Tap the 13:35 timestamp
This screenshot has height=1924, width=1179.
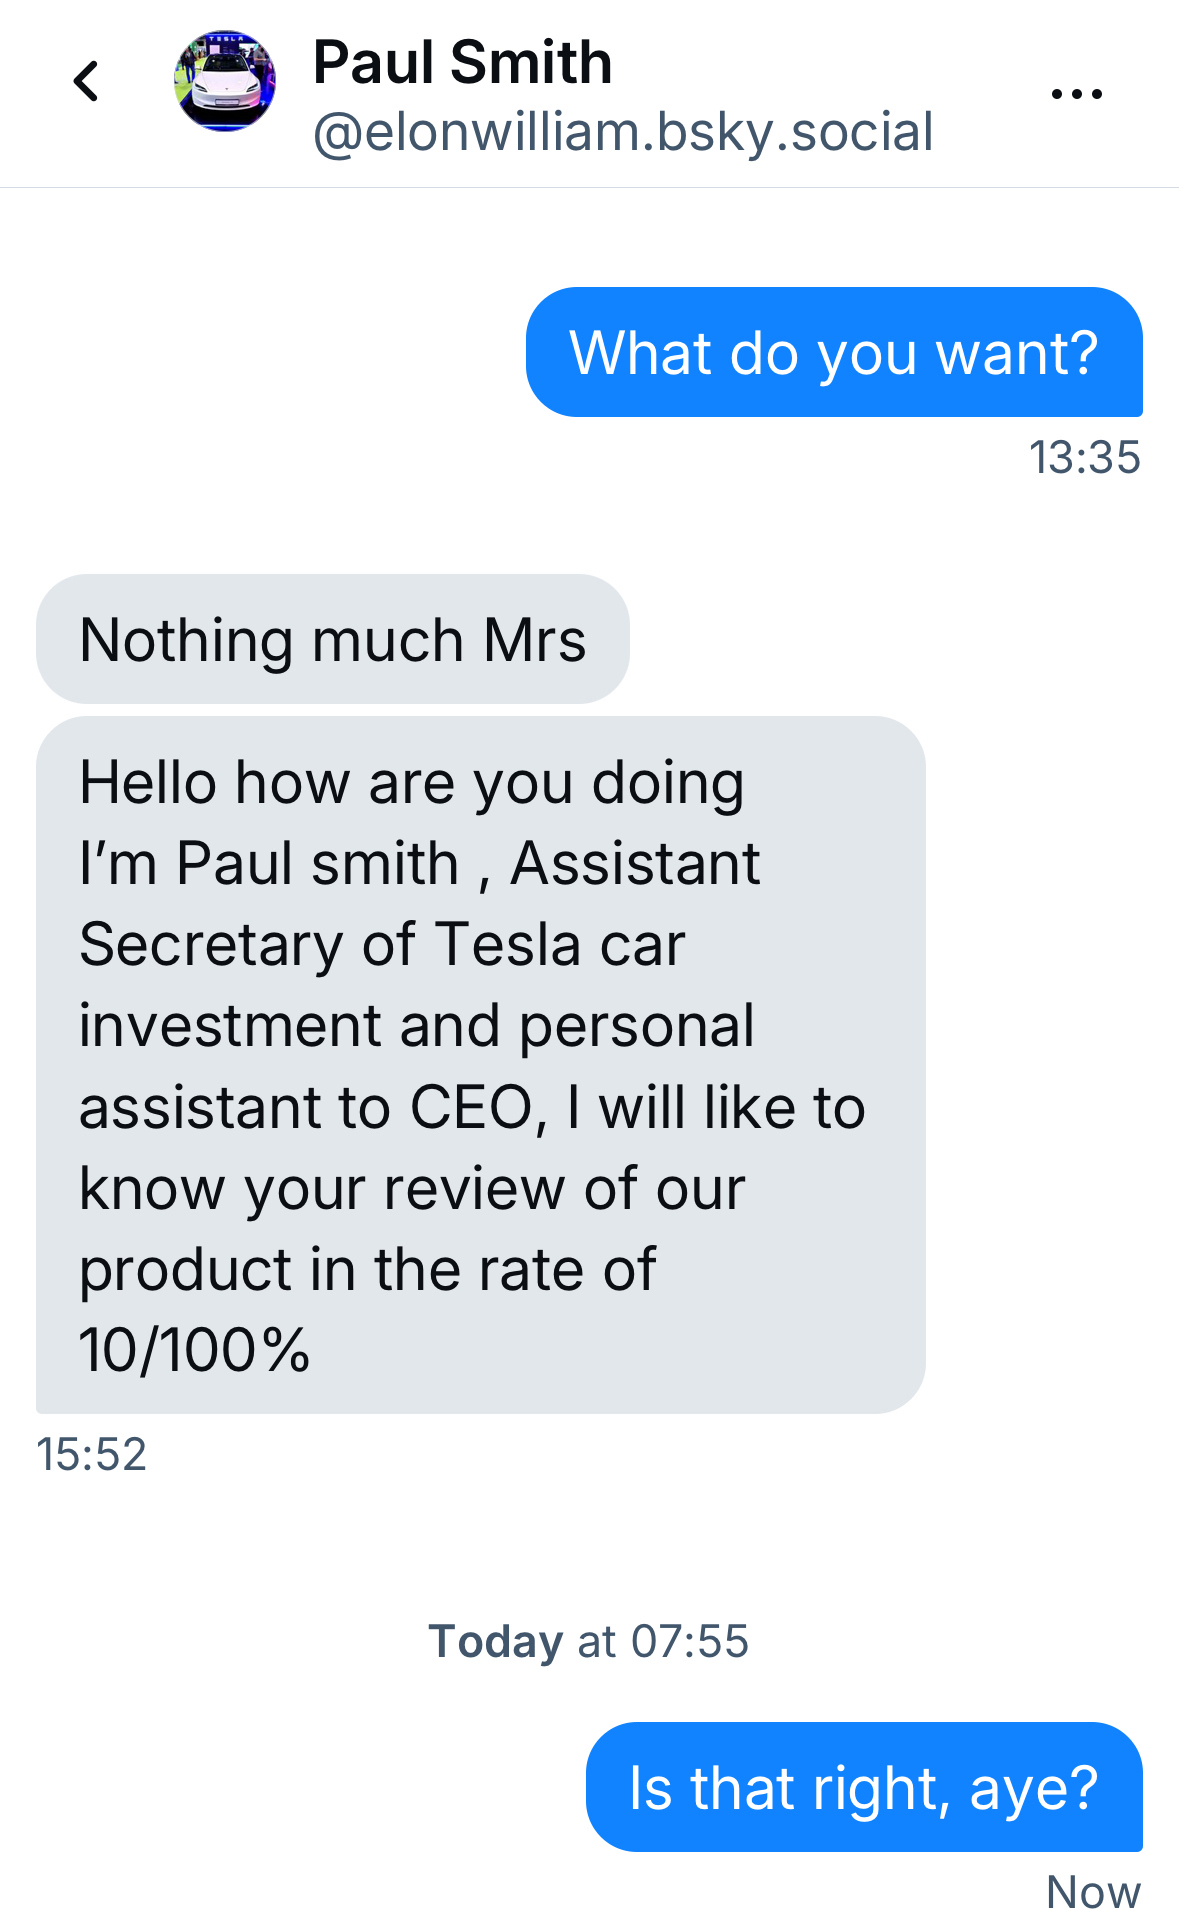click(1084, 458)
